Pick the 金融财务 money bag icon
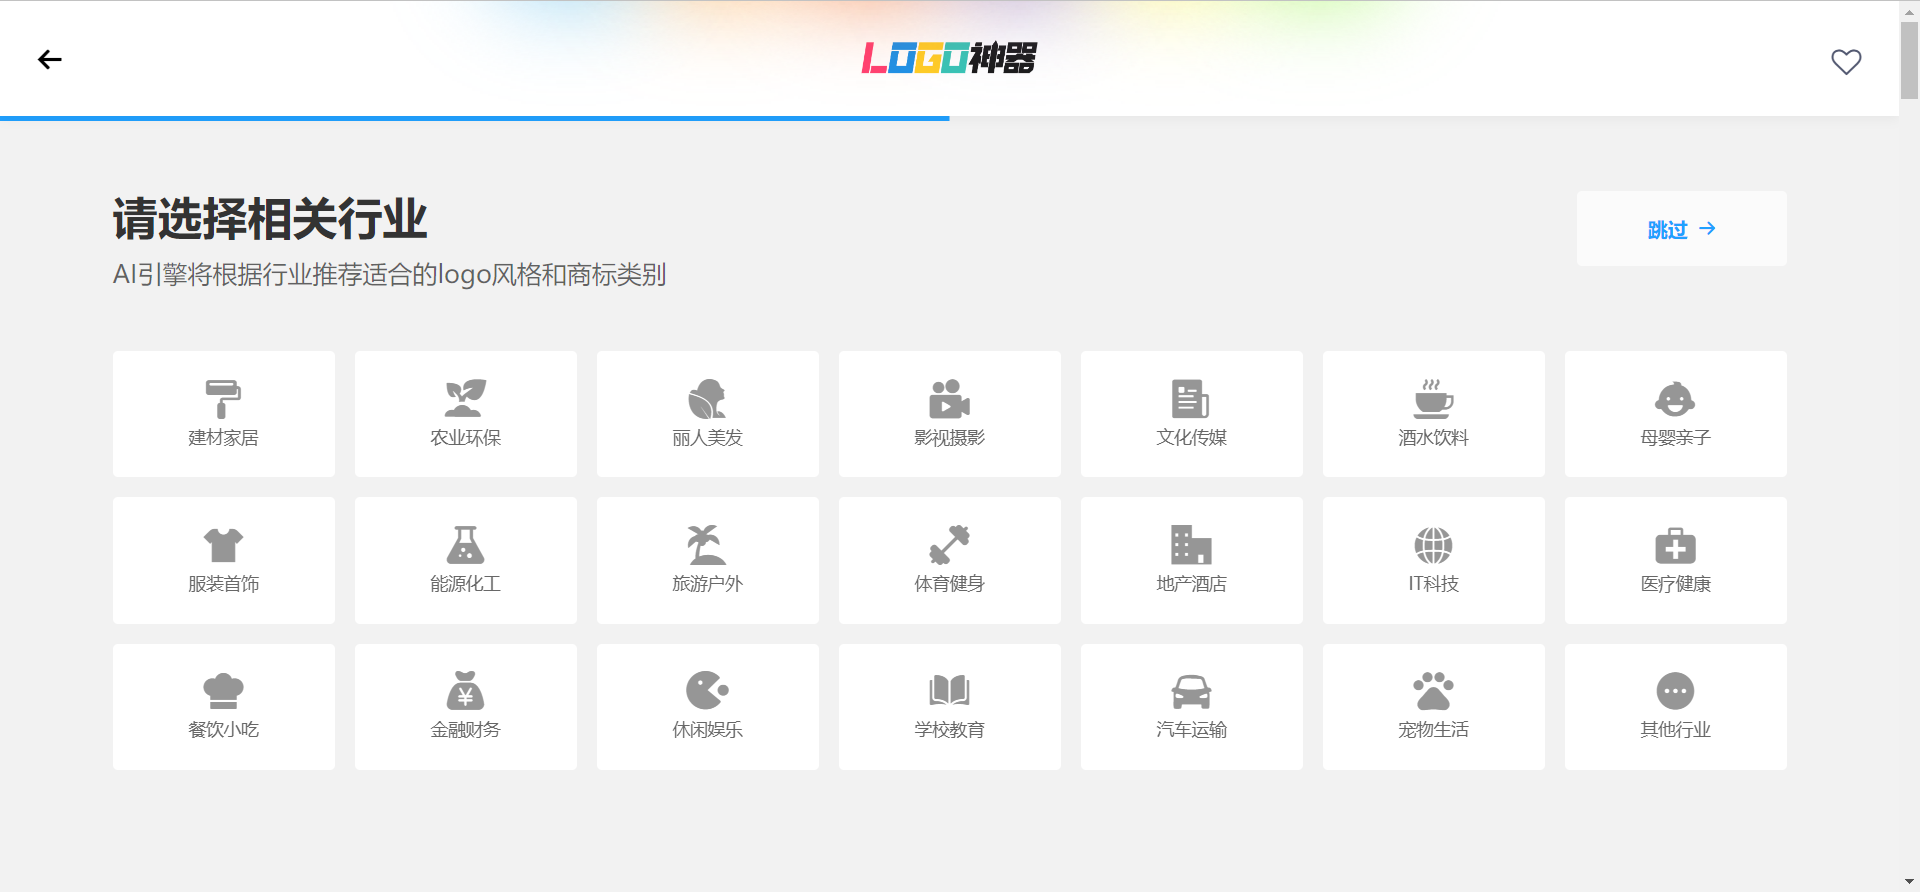The image size is (1920, 892). click(x=465, y=691)
